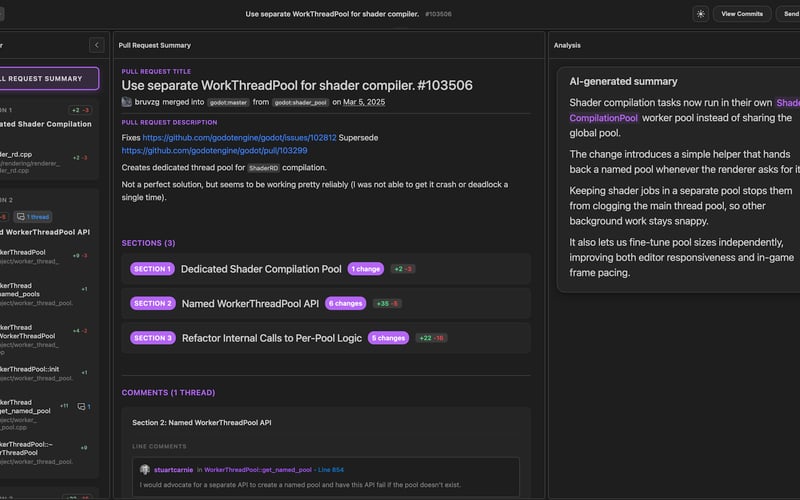Click thread comment icon beside get_named_pool

[84, 407]
